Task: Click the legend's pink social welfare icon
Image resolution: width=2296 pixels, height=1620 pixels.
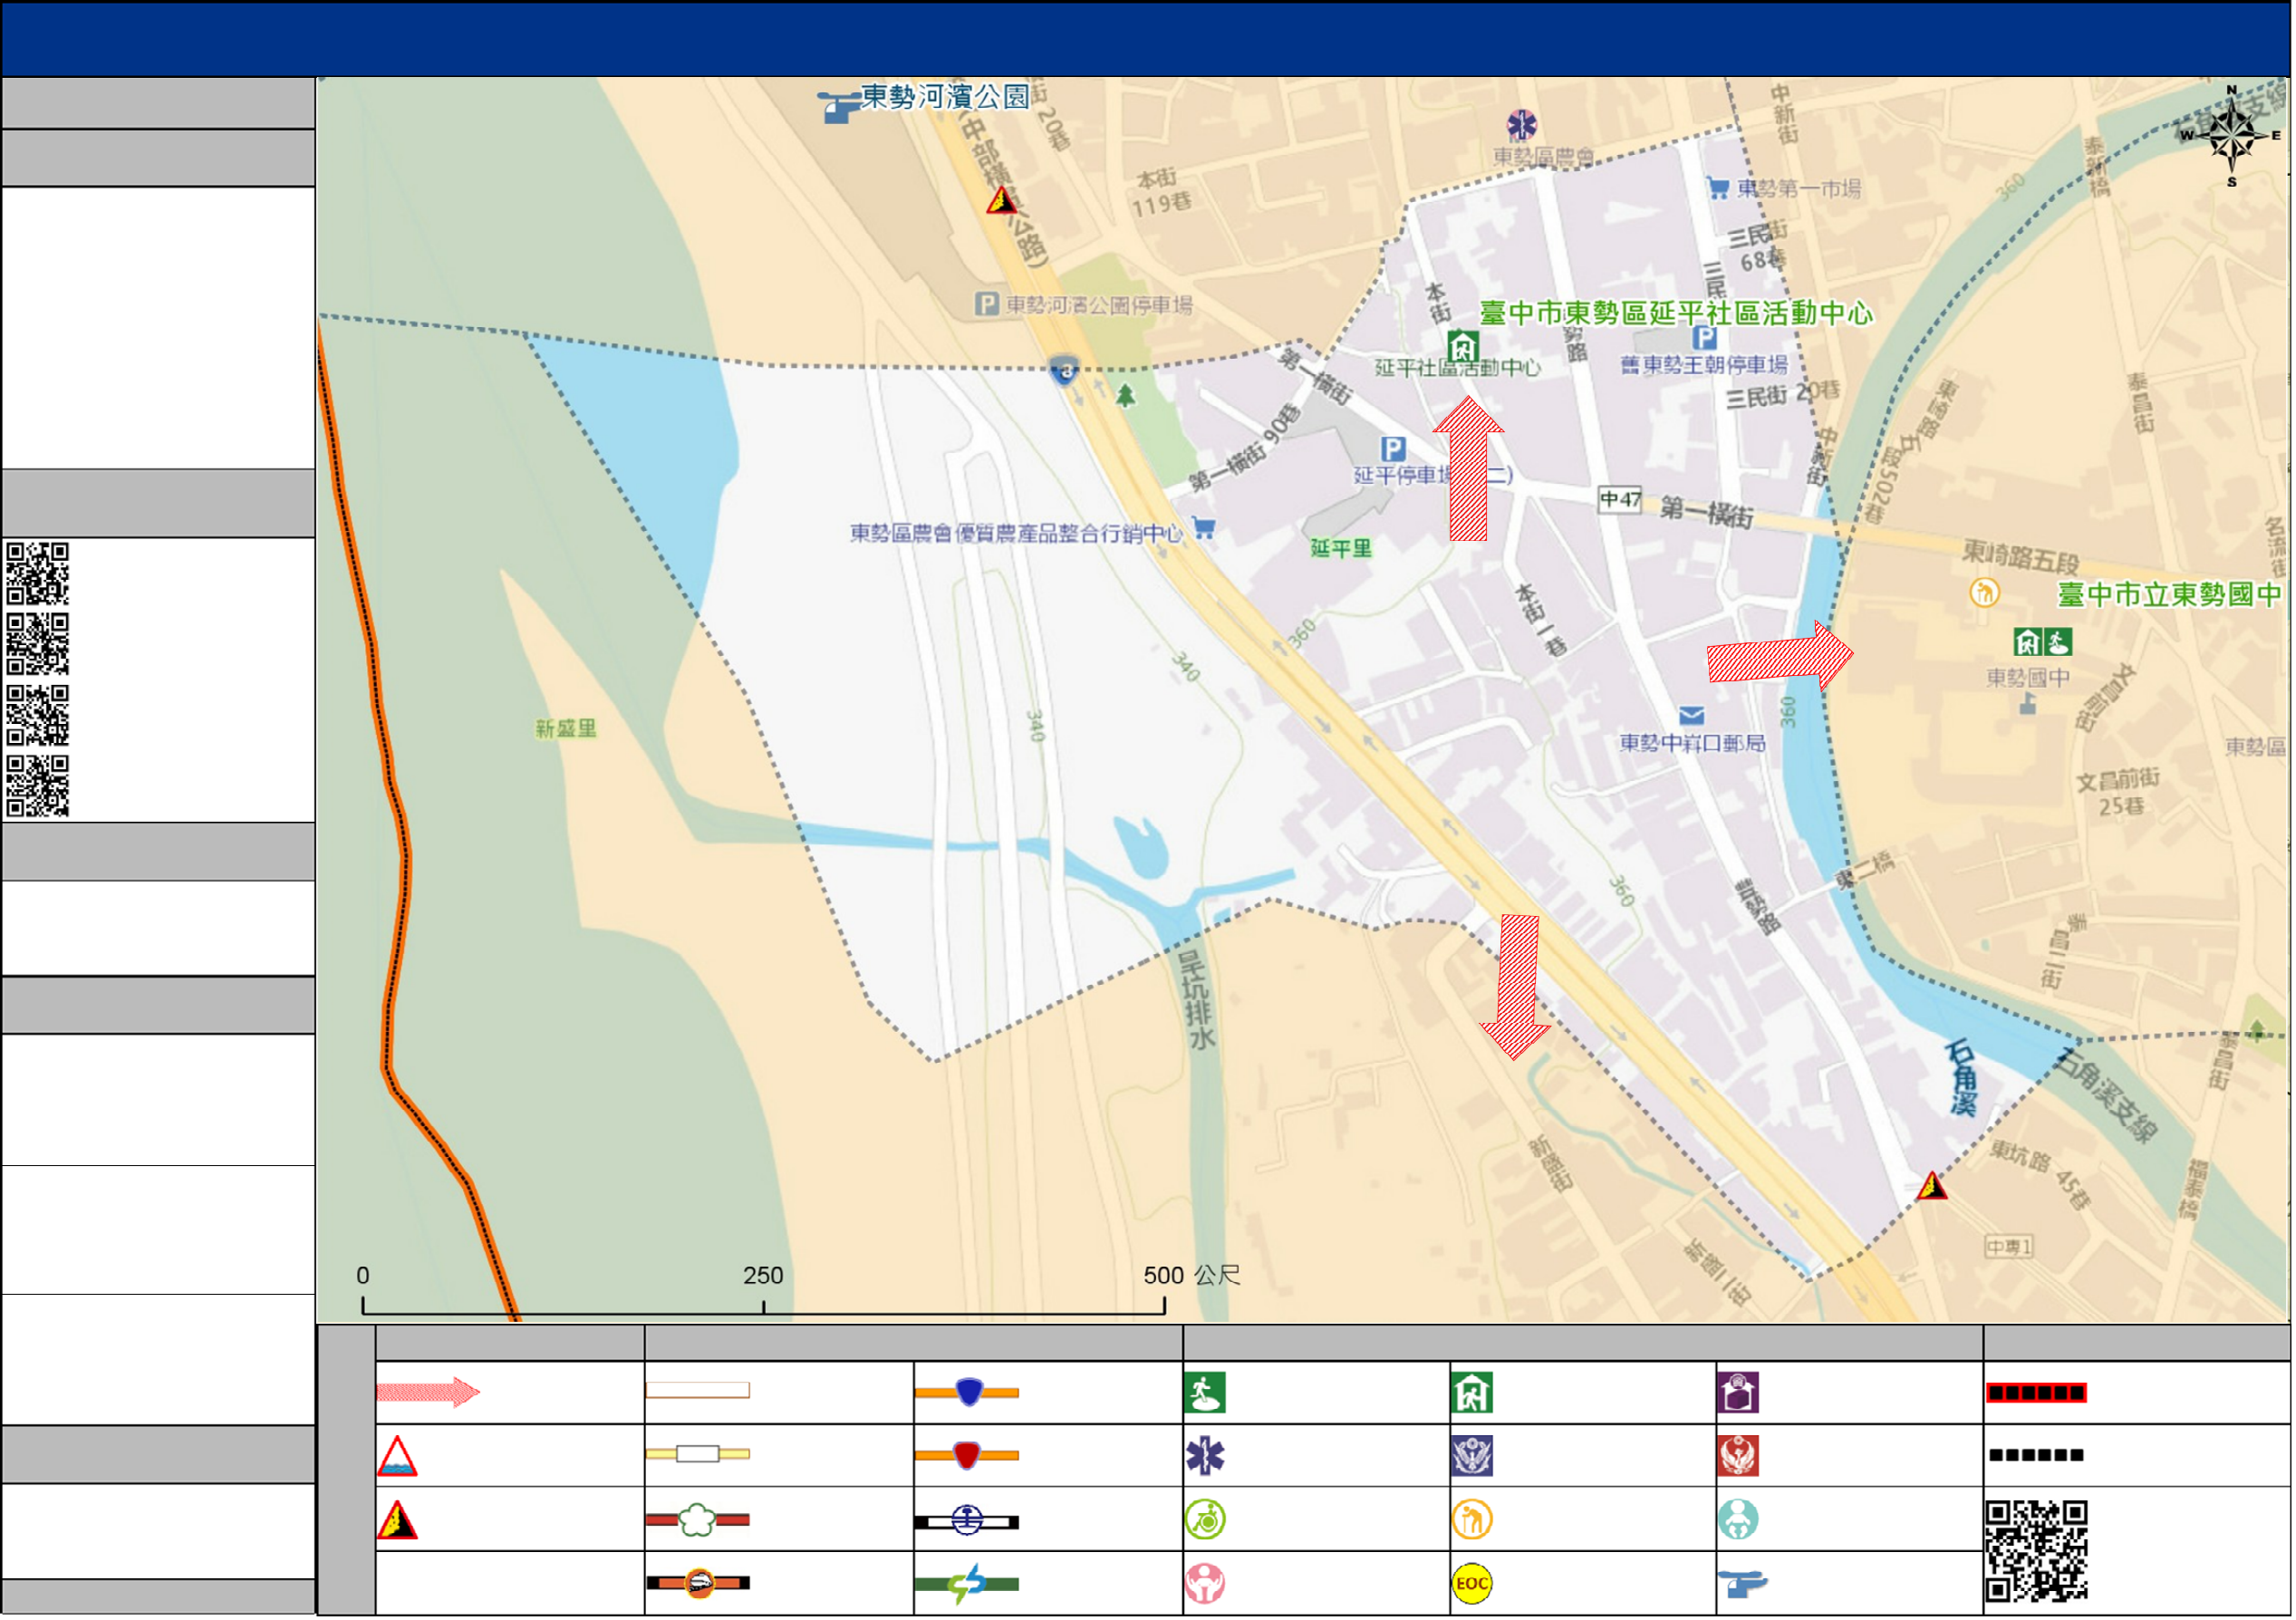Action: pyautogui.click(x=1205, y=1584)
